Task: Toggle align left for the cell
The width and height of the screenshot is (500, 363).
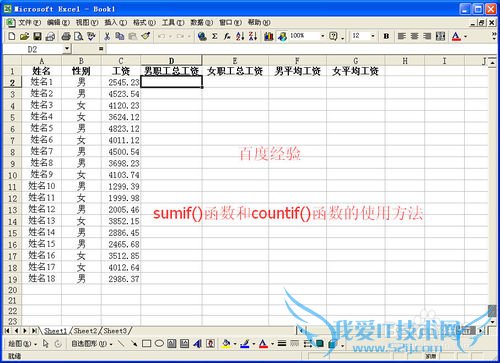Action: (x=402, y=36)
